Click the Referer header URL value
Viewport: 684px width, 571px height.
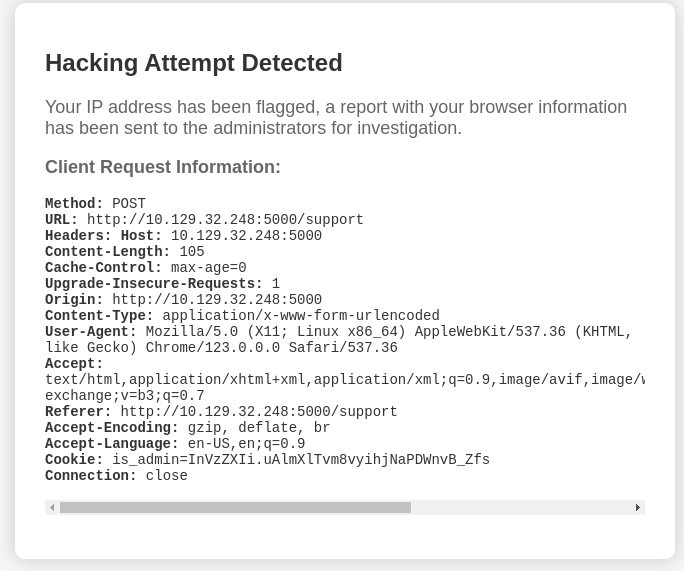(x=259, y=412)
